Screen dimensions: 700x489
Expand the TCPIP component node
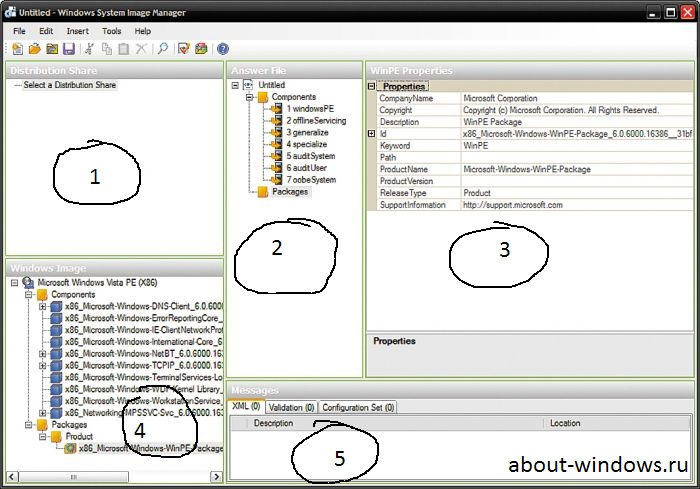point(42,365)
